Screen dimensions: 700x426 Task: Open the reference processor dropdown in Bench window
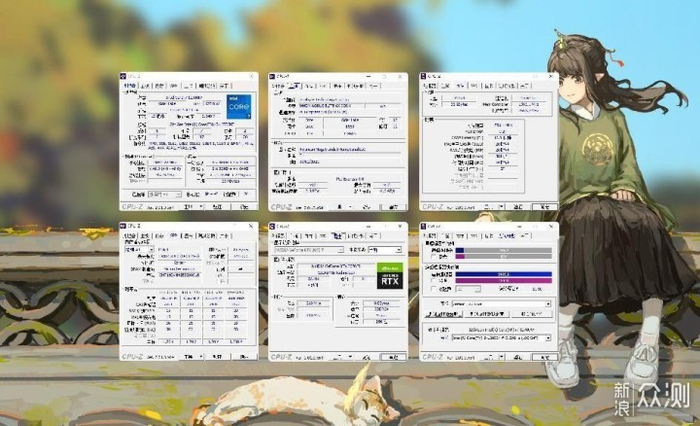[x=501, y=338]
